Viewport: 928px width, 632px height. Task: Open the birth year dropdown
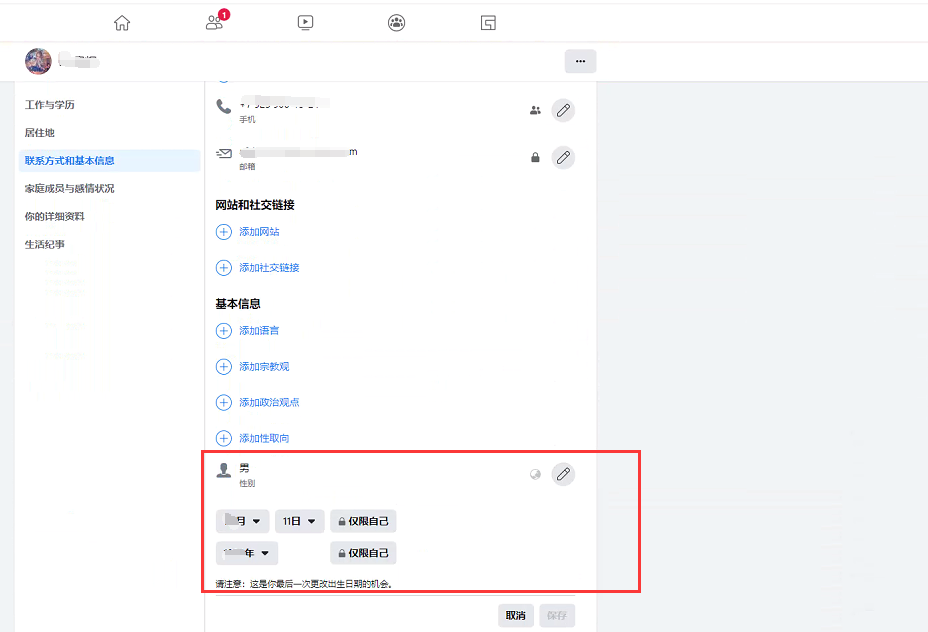tap(246, 552)
